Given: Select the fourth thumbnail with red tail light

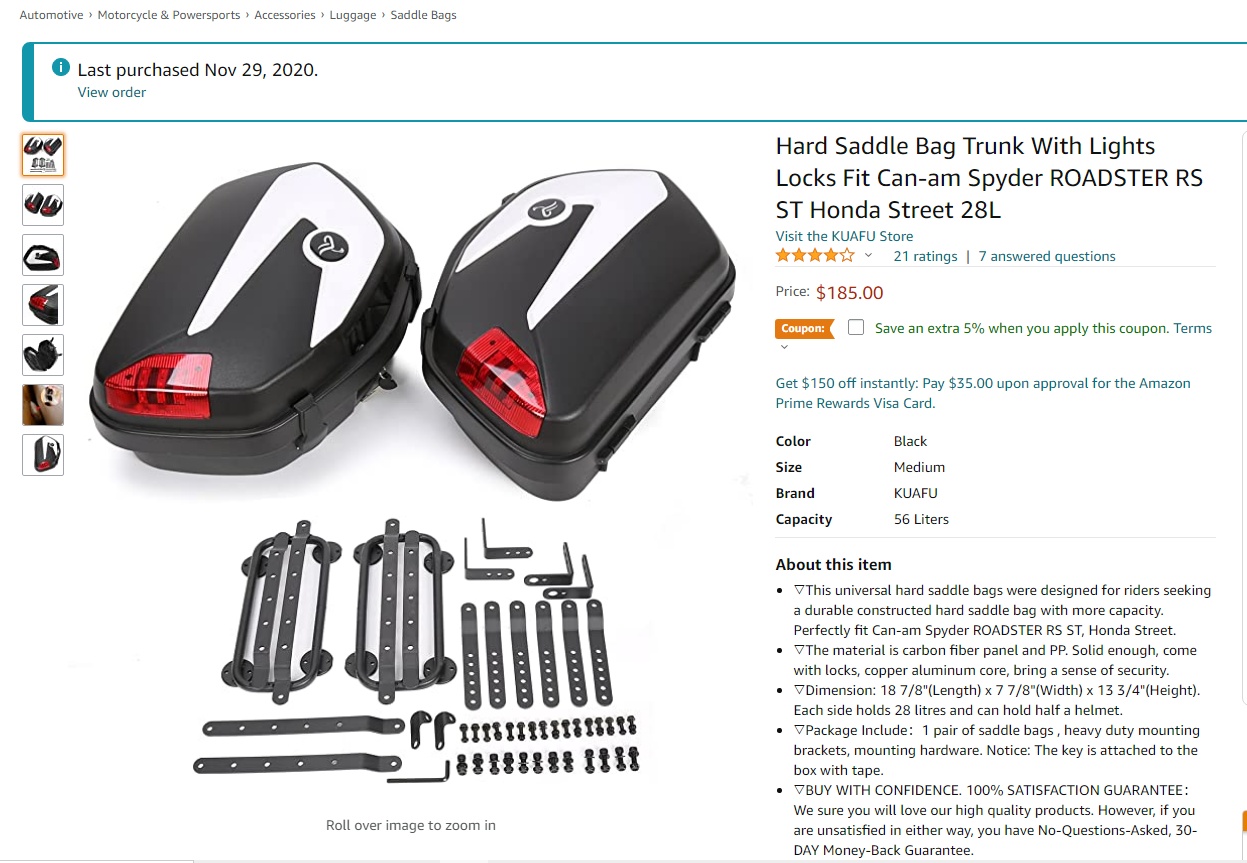Looking at the screenshot, I should pyautogui.click(x=43, y=305).
